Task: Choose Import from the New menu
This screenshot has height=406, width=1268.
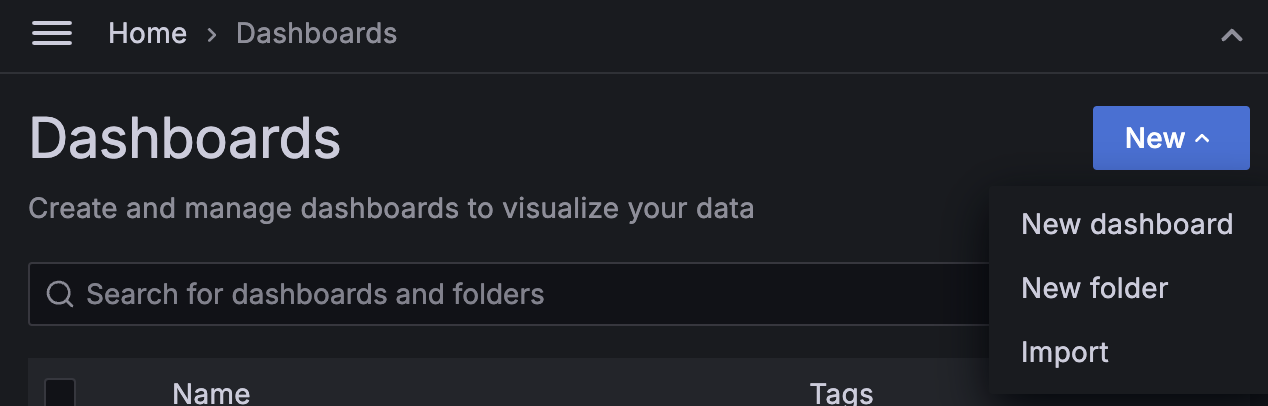Action: 1064,352
